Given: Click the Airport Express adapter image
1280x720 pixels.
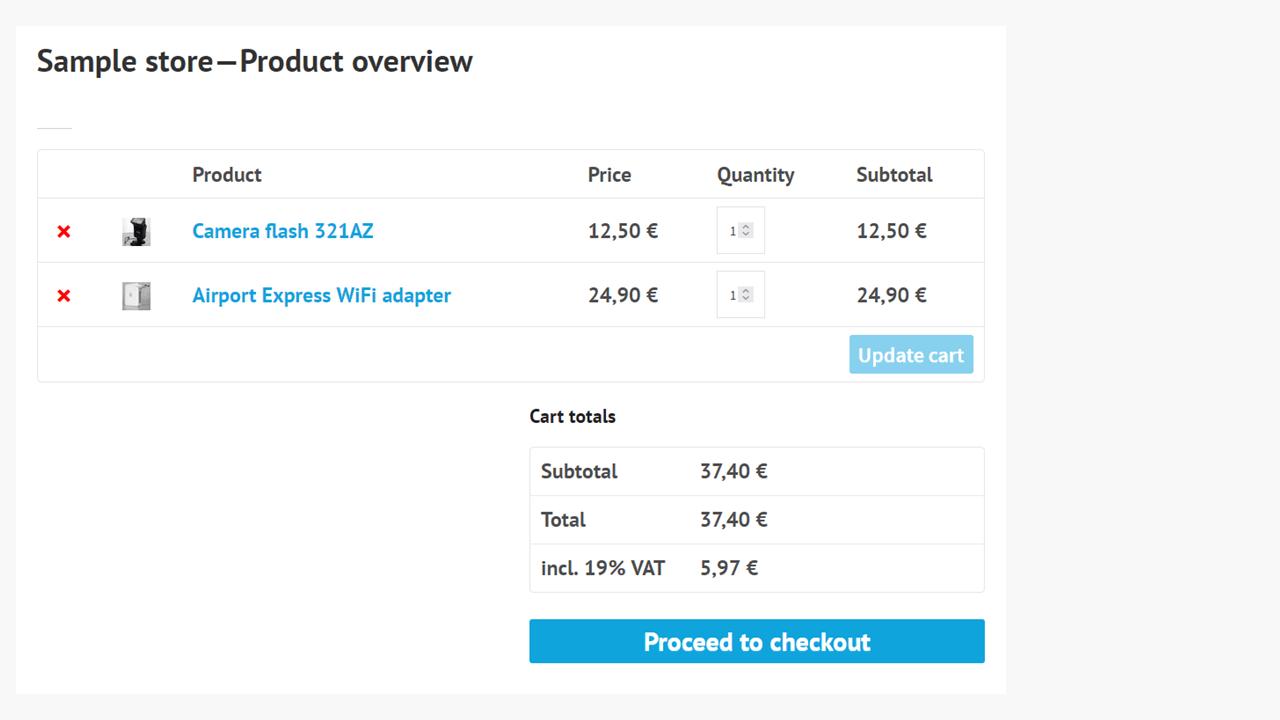Looking at the screenshot, I should (x=136, y=295).
